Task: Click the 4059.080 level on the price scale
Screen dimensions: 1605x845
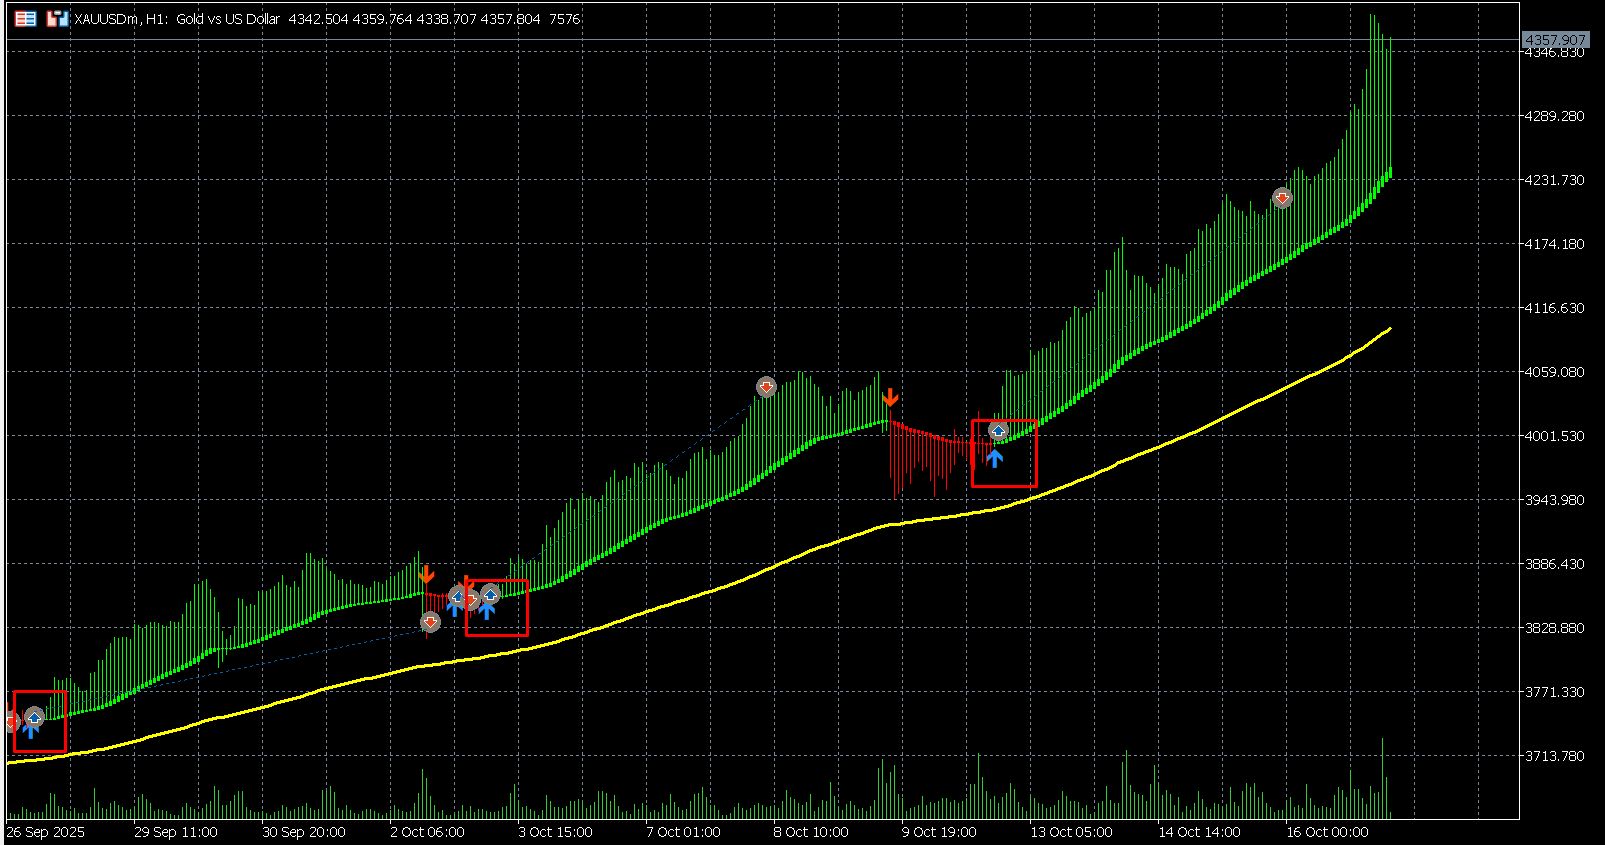Action: pos(1554,372)
